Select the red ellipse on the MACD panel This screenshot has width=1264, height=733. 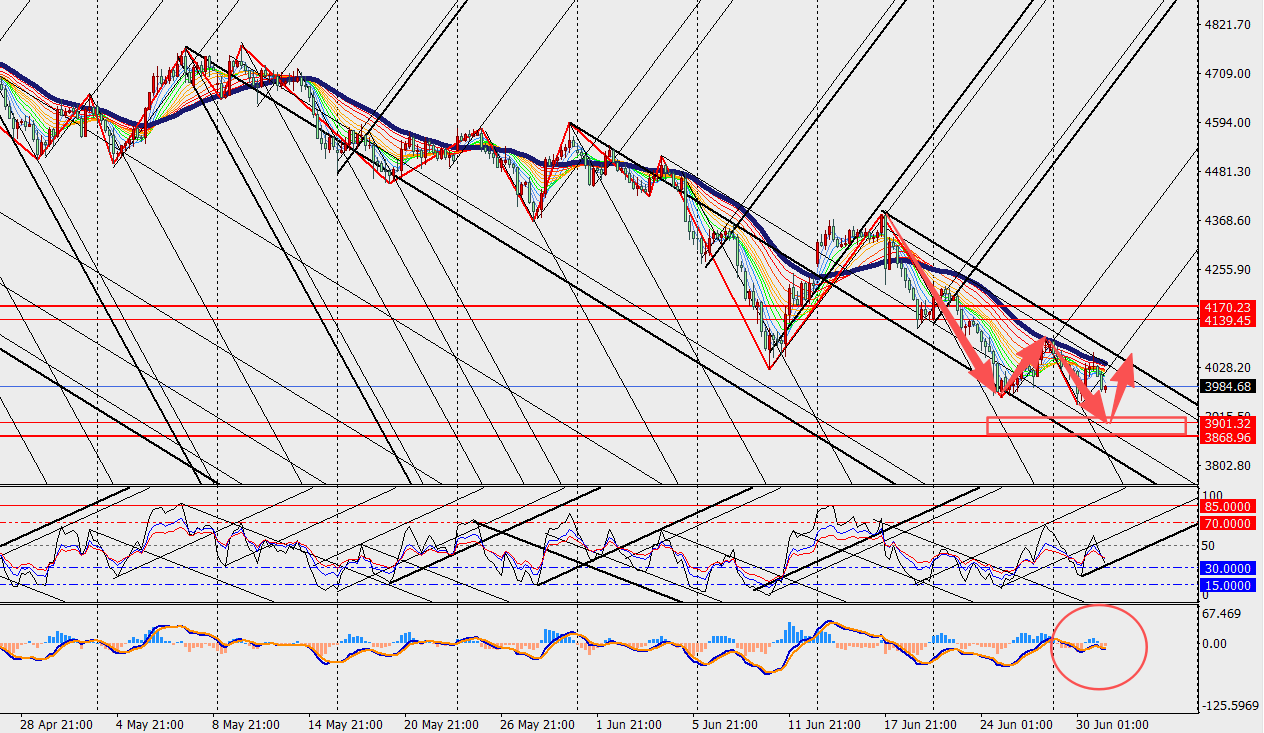pos(1099,648)
